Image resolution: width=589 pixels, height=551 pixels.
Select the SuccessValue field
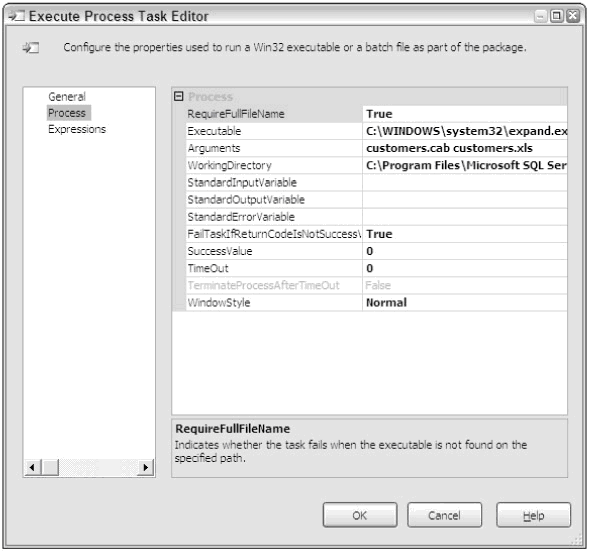pyautogui.click(x=465, y=251)
